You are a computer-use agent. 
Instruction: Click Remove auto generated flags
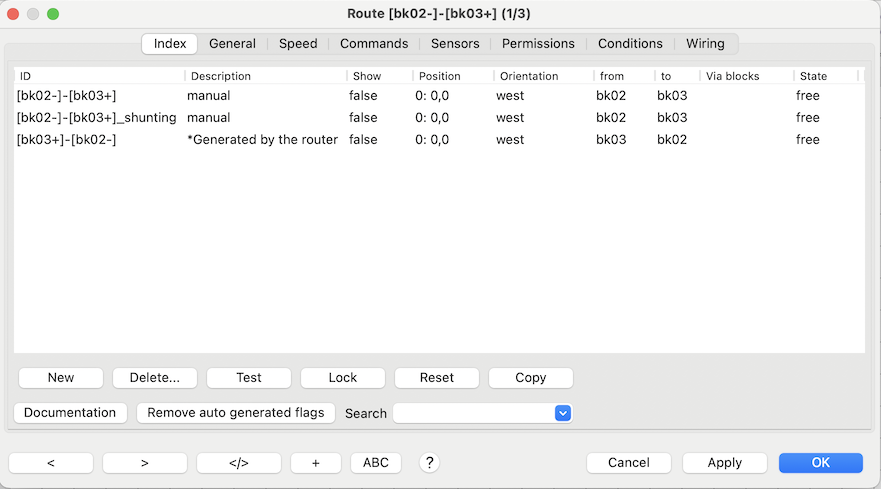click(x=236, y=412)
